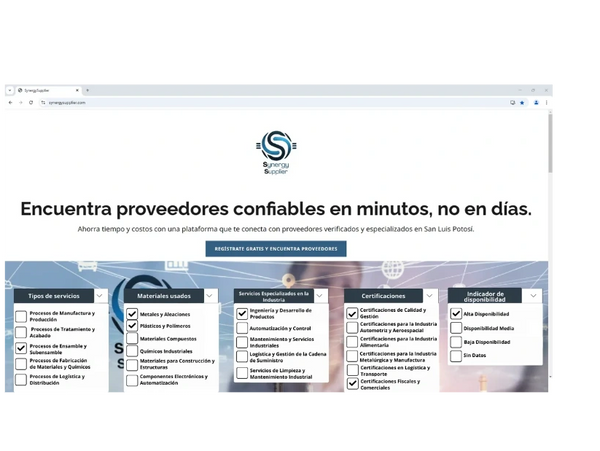Click the Synergy Supplier logo
This screenshot has height=451, width=600.
tap(276, 152)
